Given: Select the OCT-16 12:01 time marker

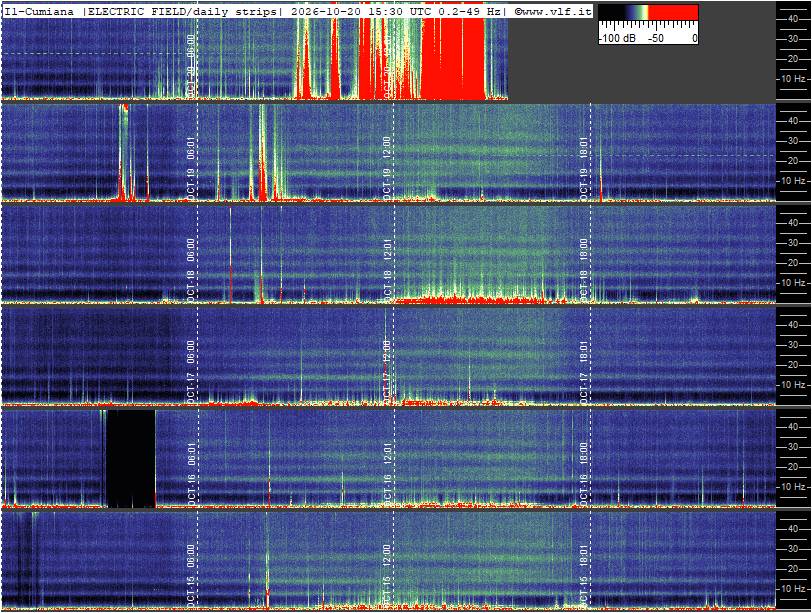Looking at the screenshot, I should 387,474.
